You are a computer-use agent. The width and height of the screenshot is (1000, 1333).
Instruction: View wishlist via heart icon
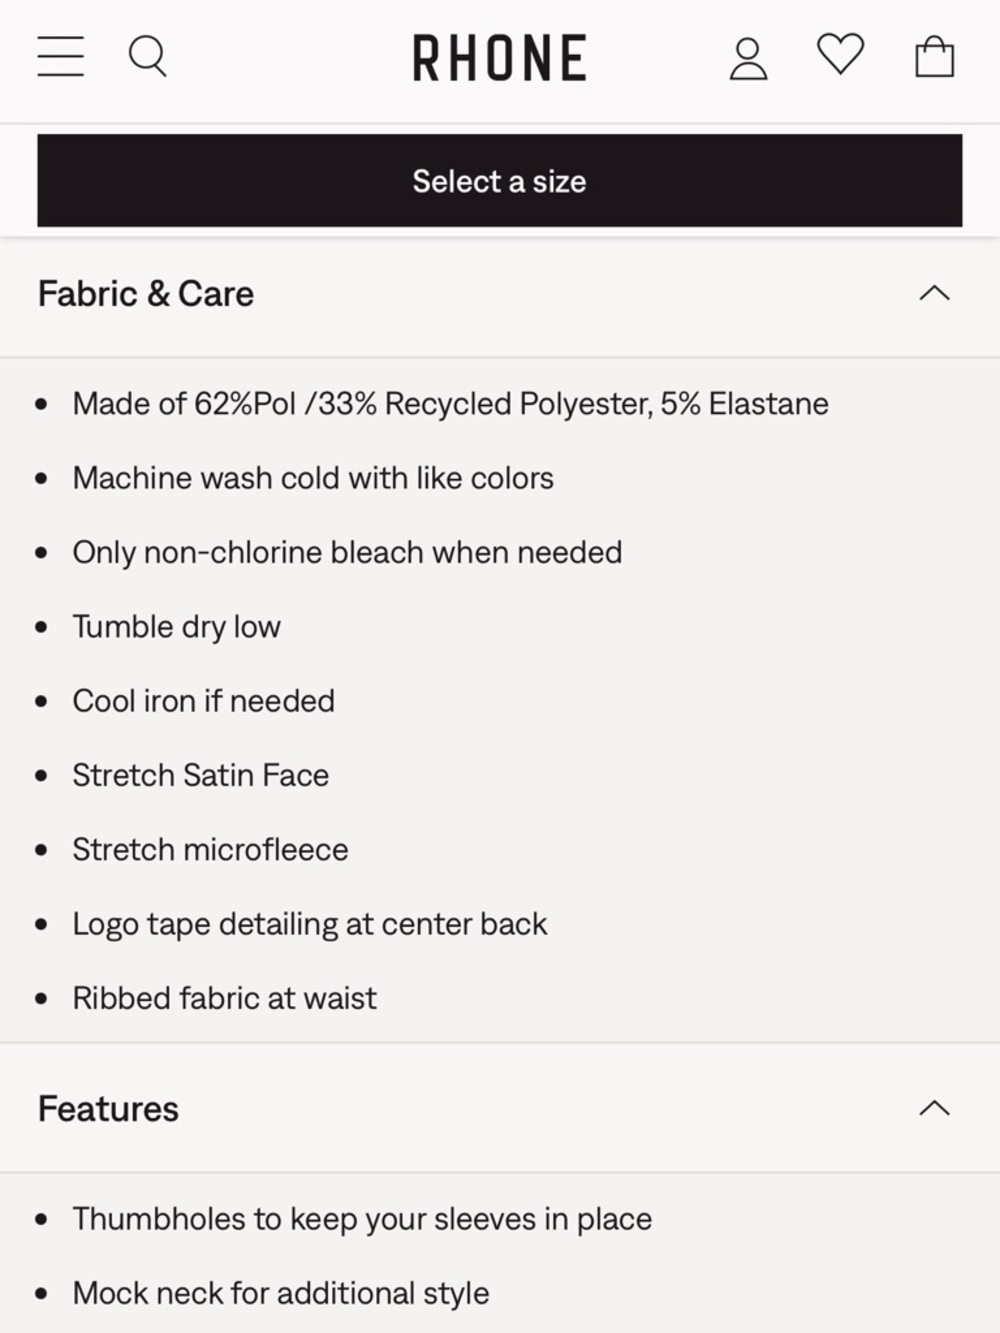840,54
